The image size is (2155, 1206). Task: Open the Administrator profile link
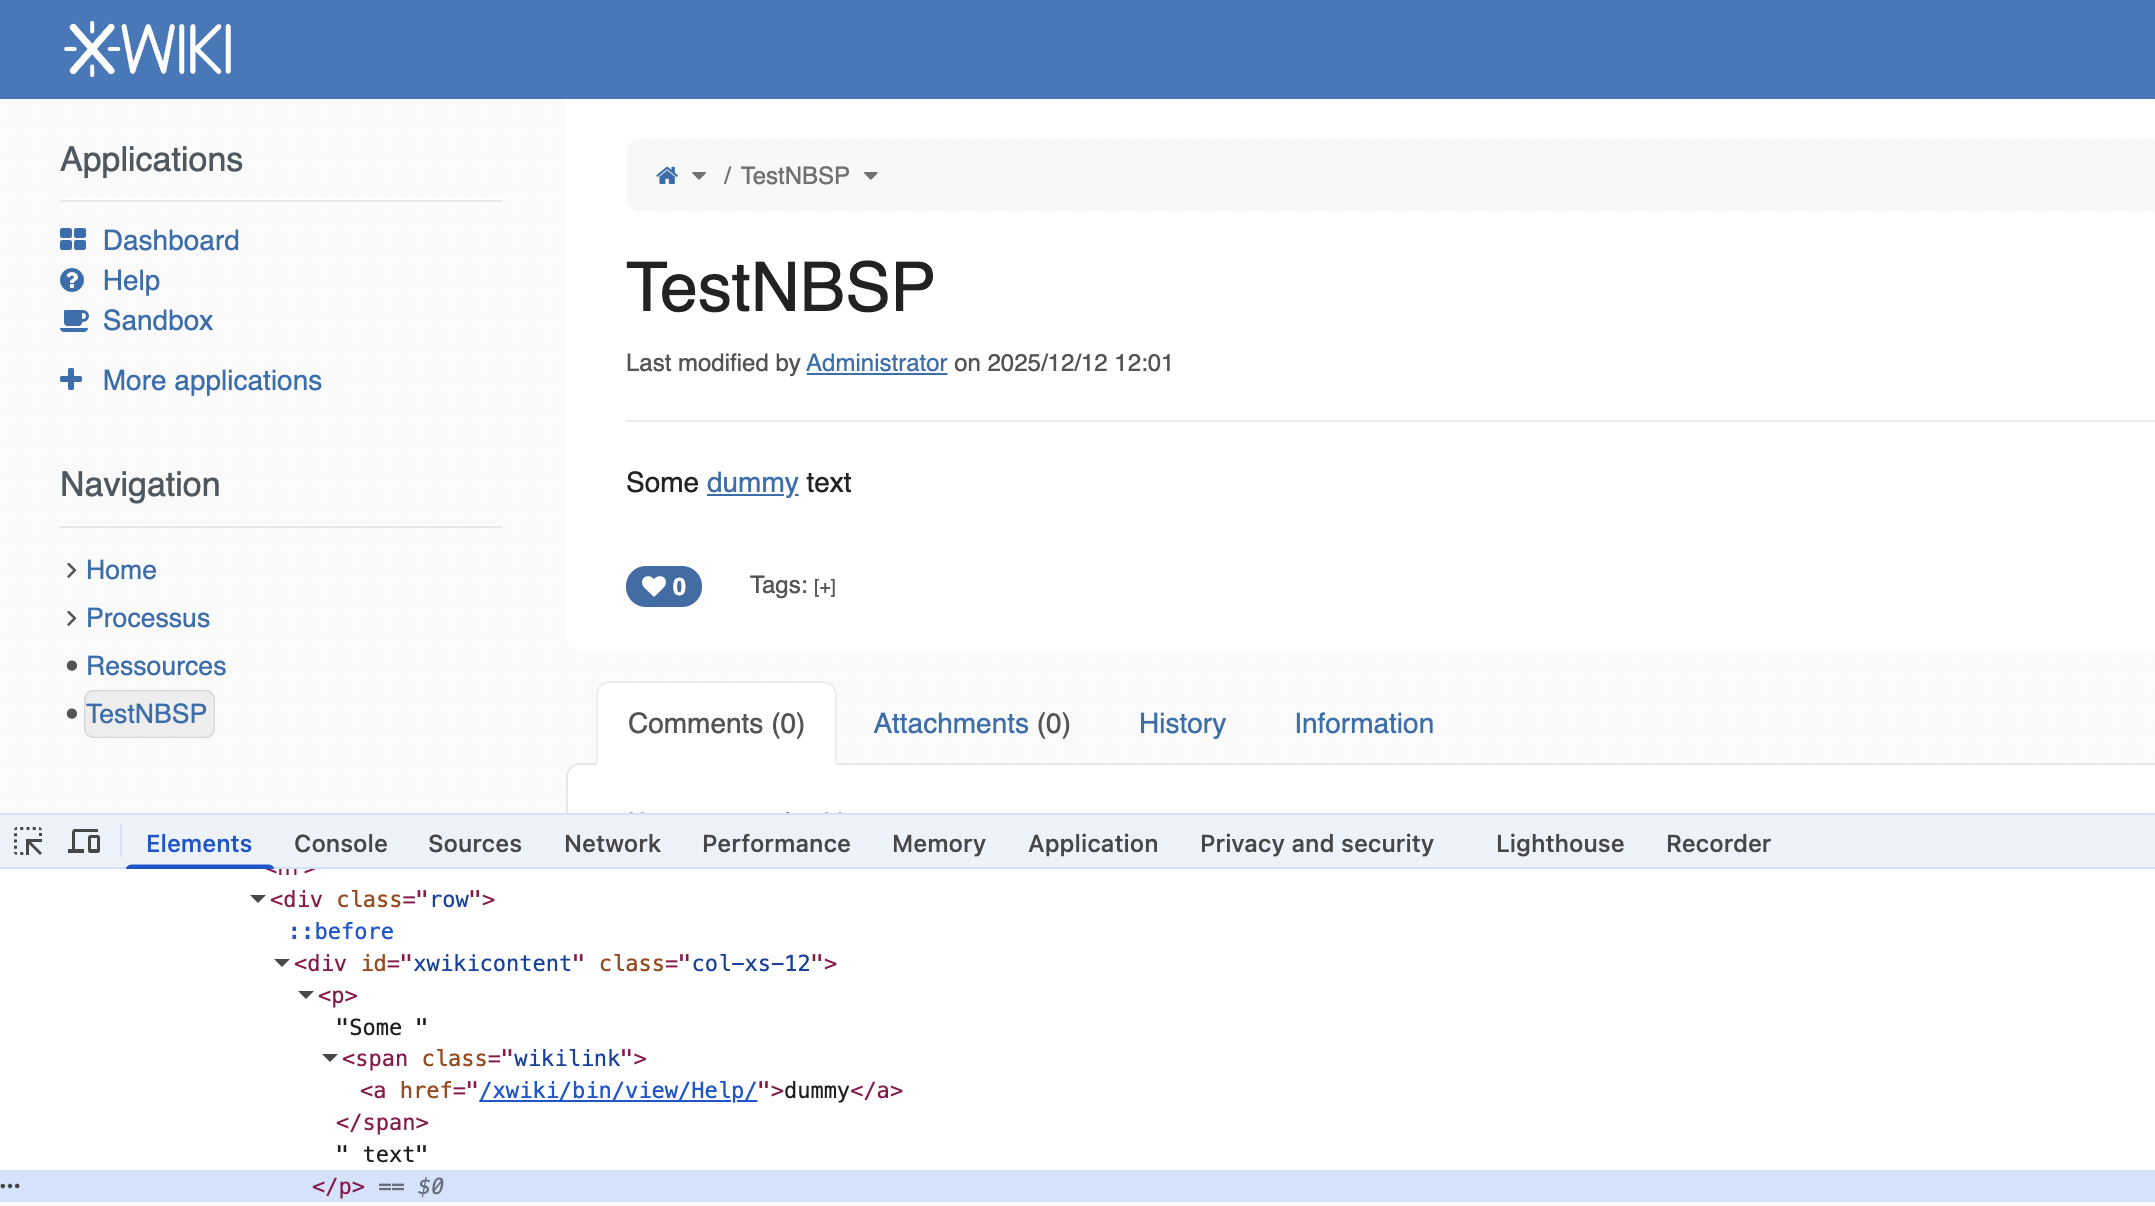876,363
